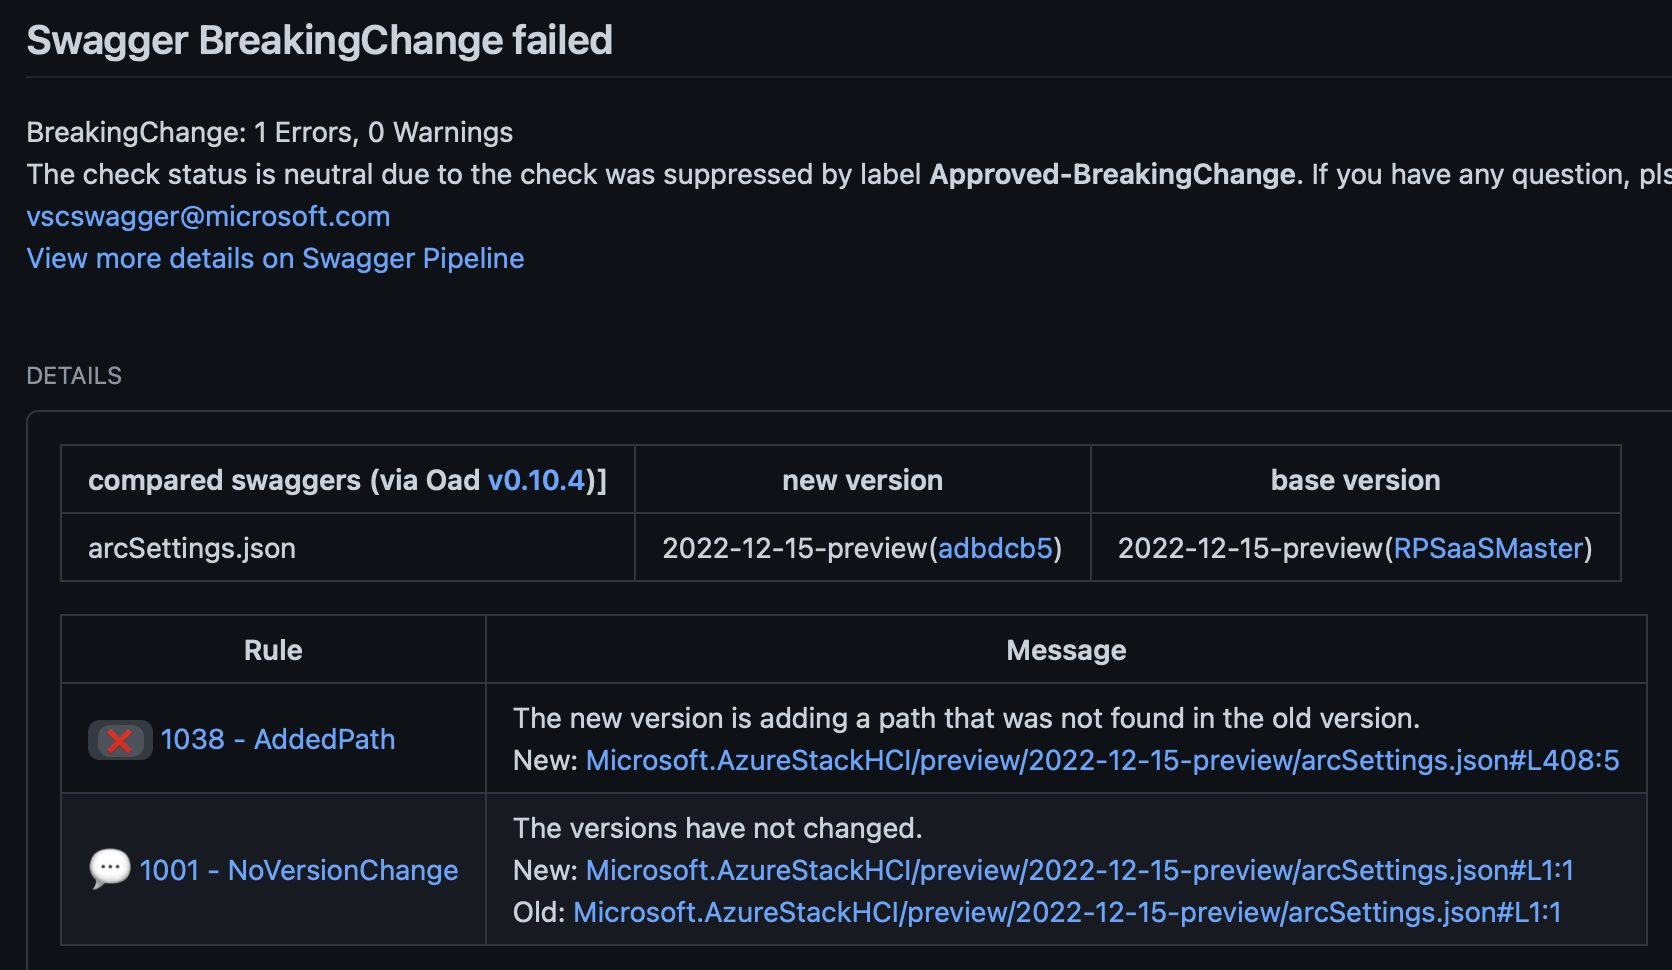Open the 1001 - NoVersionChange rule link
Viewport: 1672px width, 970px height.
click(299, 870)
